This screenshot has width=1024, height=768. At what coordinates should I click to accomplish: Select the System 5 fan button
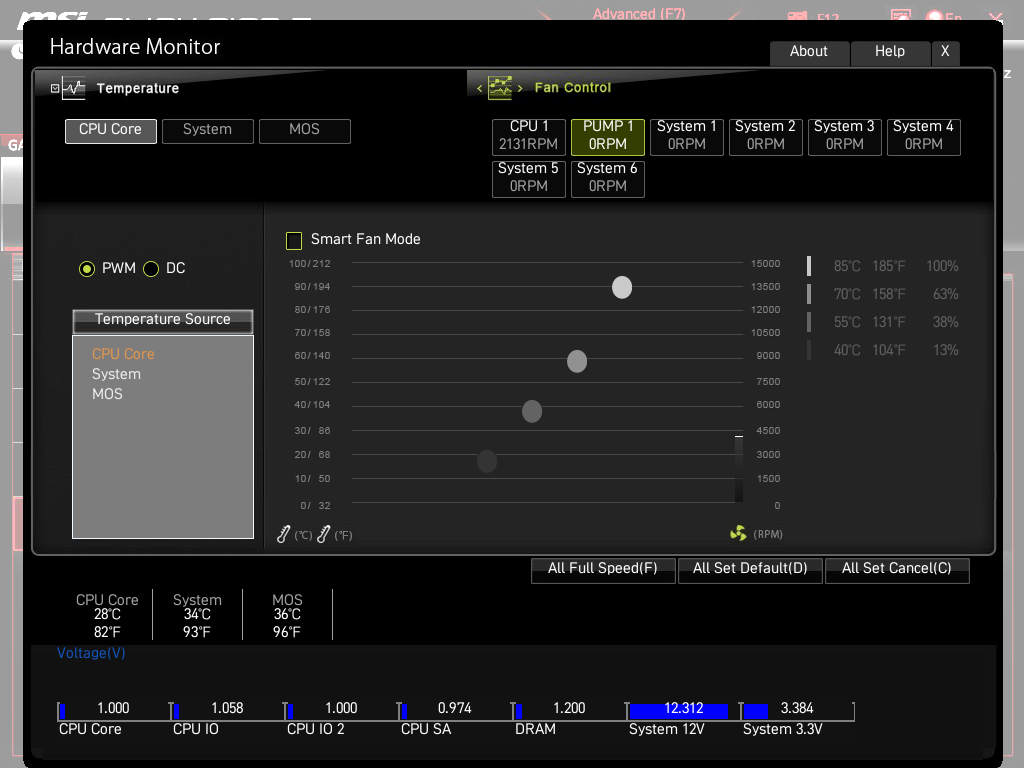[x=528, y=178]
